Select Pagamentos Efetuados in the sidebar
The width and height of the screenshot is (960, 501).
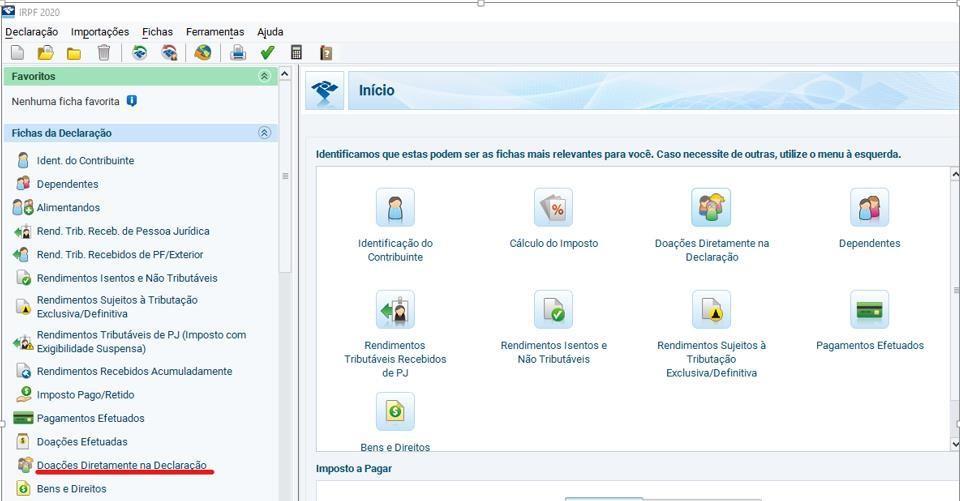90,418
